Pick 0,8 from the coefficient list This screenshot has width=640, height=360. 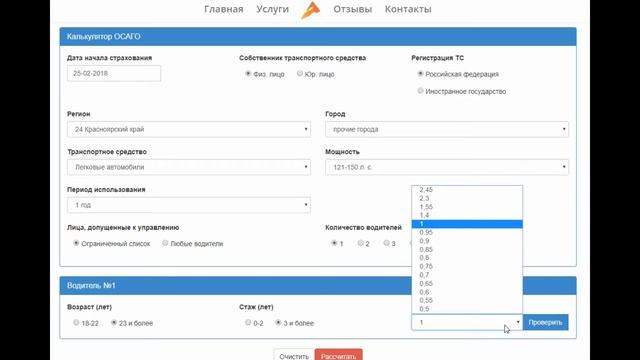pyautogui.click(x=467, y=258)
